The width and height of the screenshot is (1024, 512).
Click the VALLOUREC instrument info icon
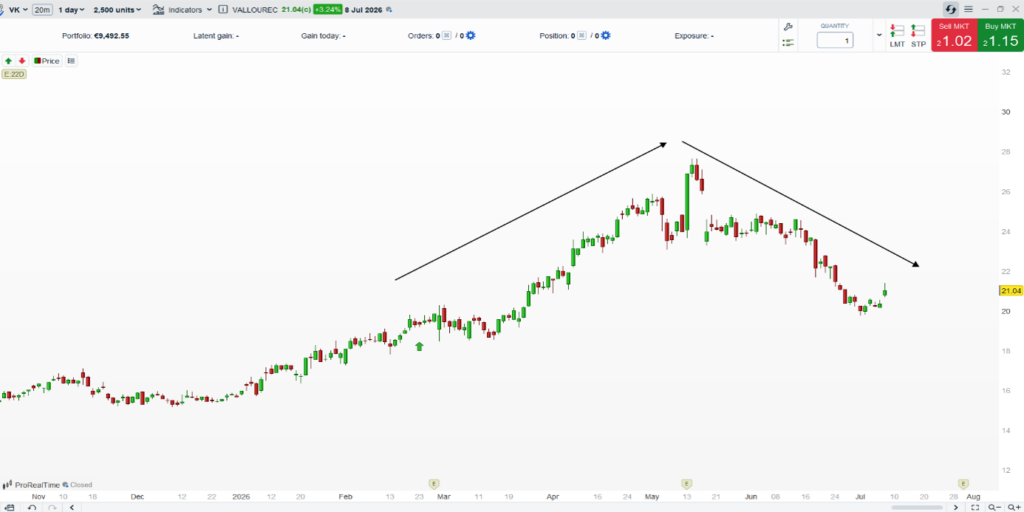click(223, 10)
